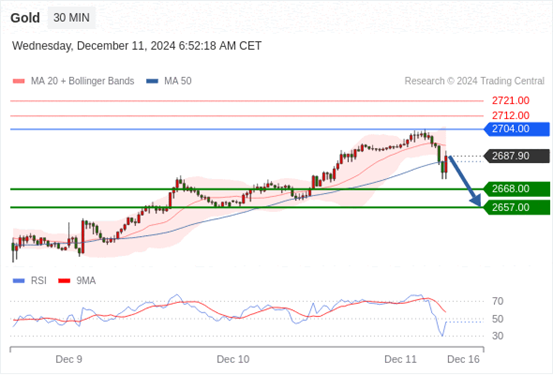
Task: Click the MA 50 blue legend swatch
Action: (x=152, y=81)
